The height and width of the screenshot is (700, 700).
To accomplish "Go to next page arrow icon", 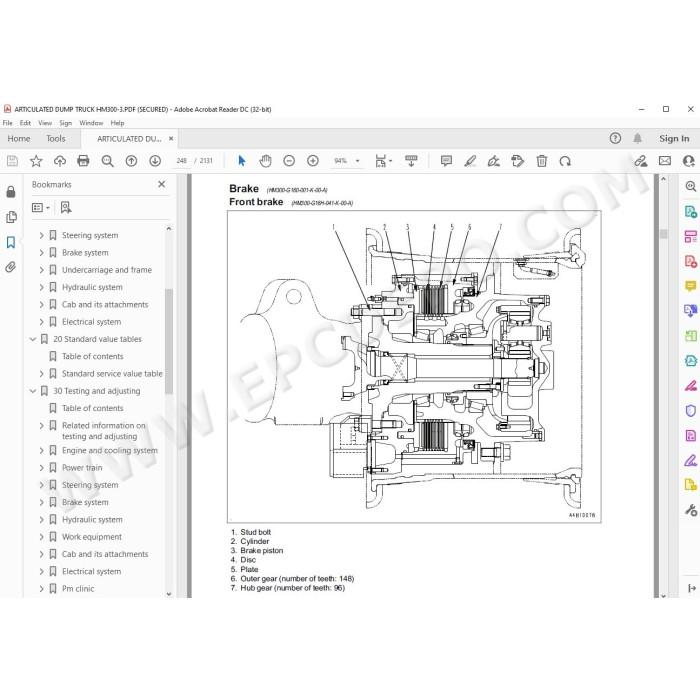I will 155,161.
